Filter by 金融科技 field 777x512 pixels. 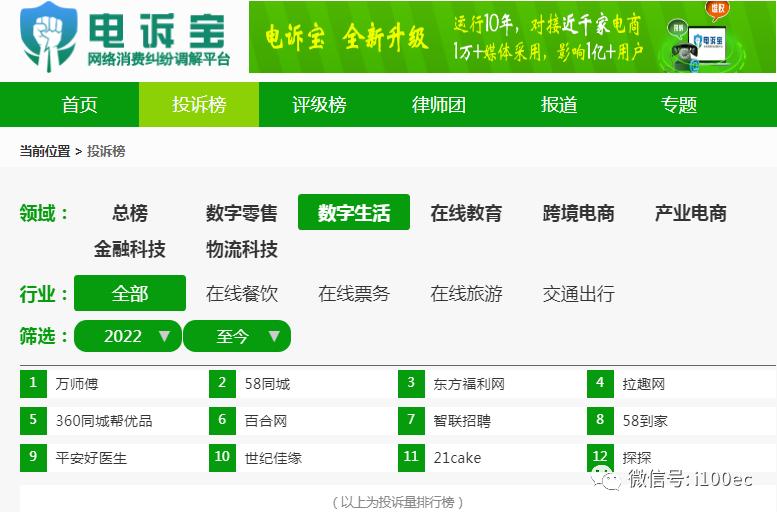click(x=130, y=249)
